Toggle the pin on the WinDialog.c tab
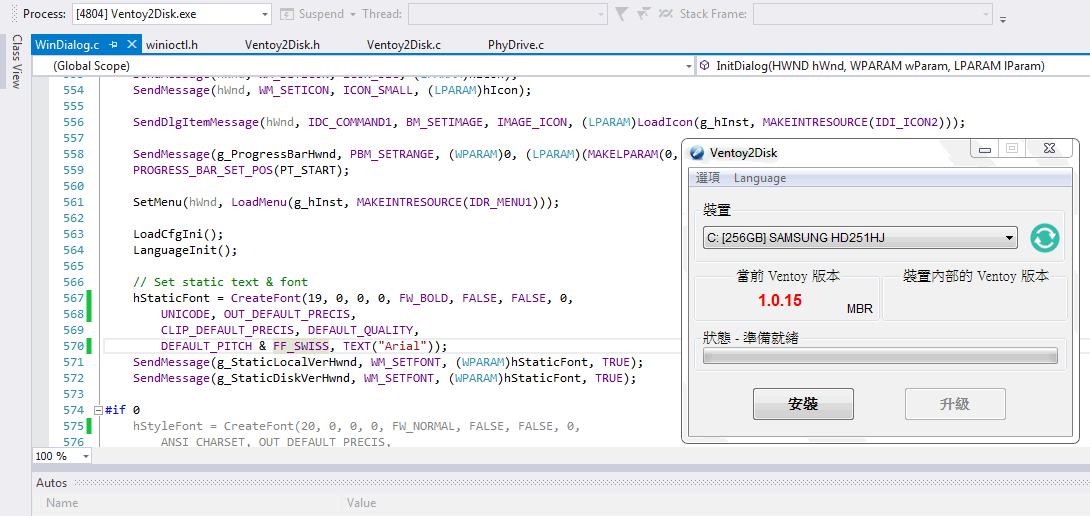Viewport: 1090px width, 516px height. click(114, 45)
